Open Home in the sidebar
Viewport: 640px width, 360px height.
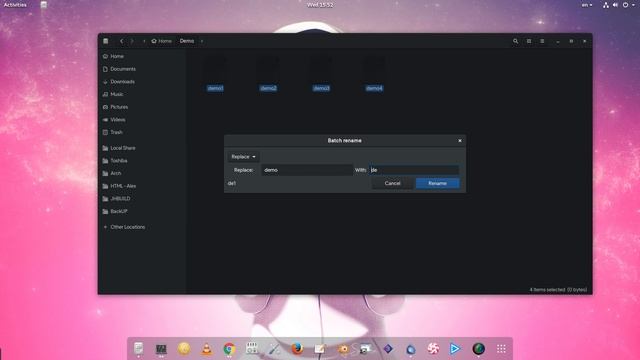(x=117, y=56)
